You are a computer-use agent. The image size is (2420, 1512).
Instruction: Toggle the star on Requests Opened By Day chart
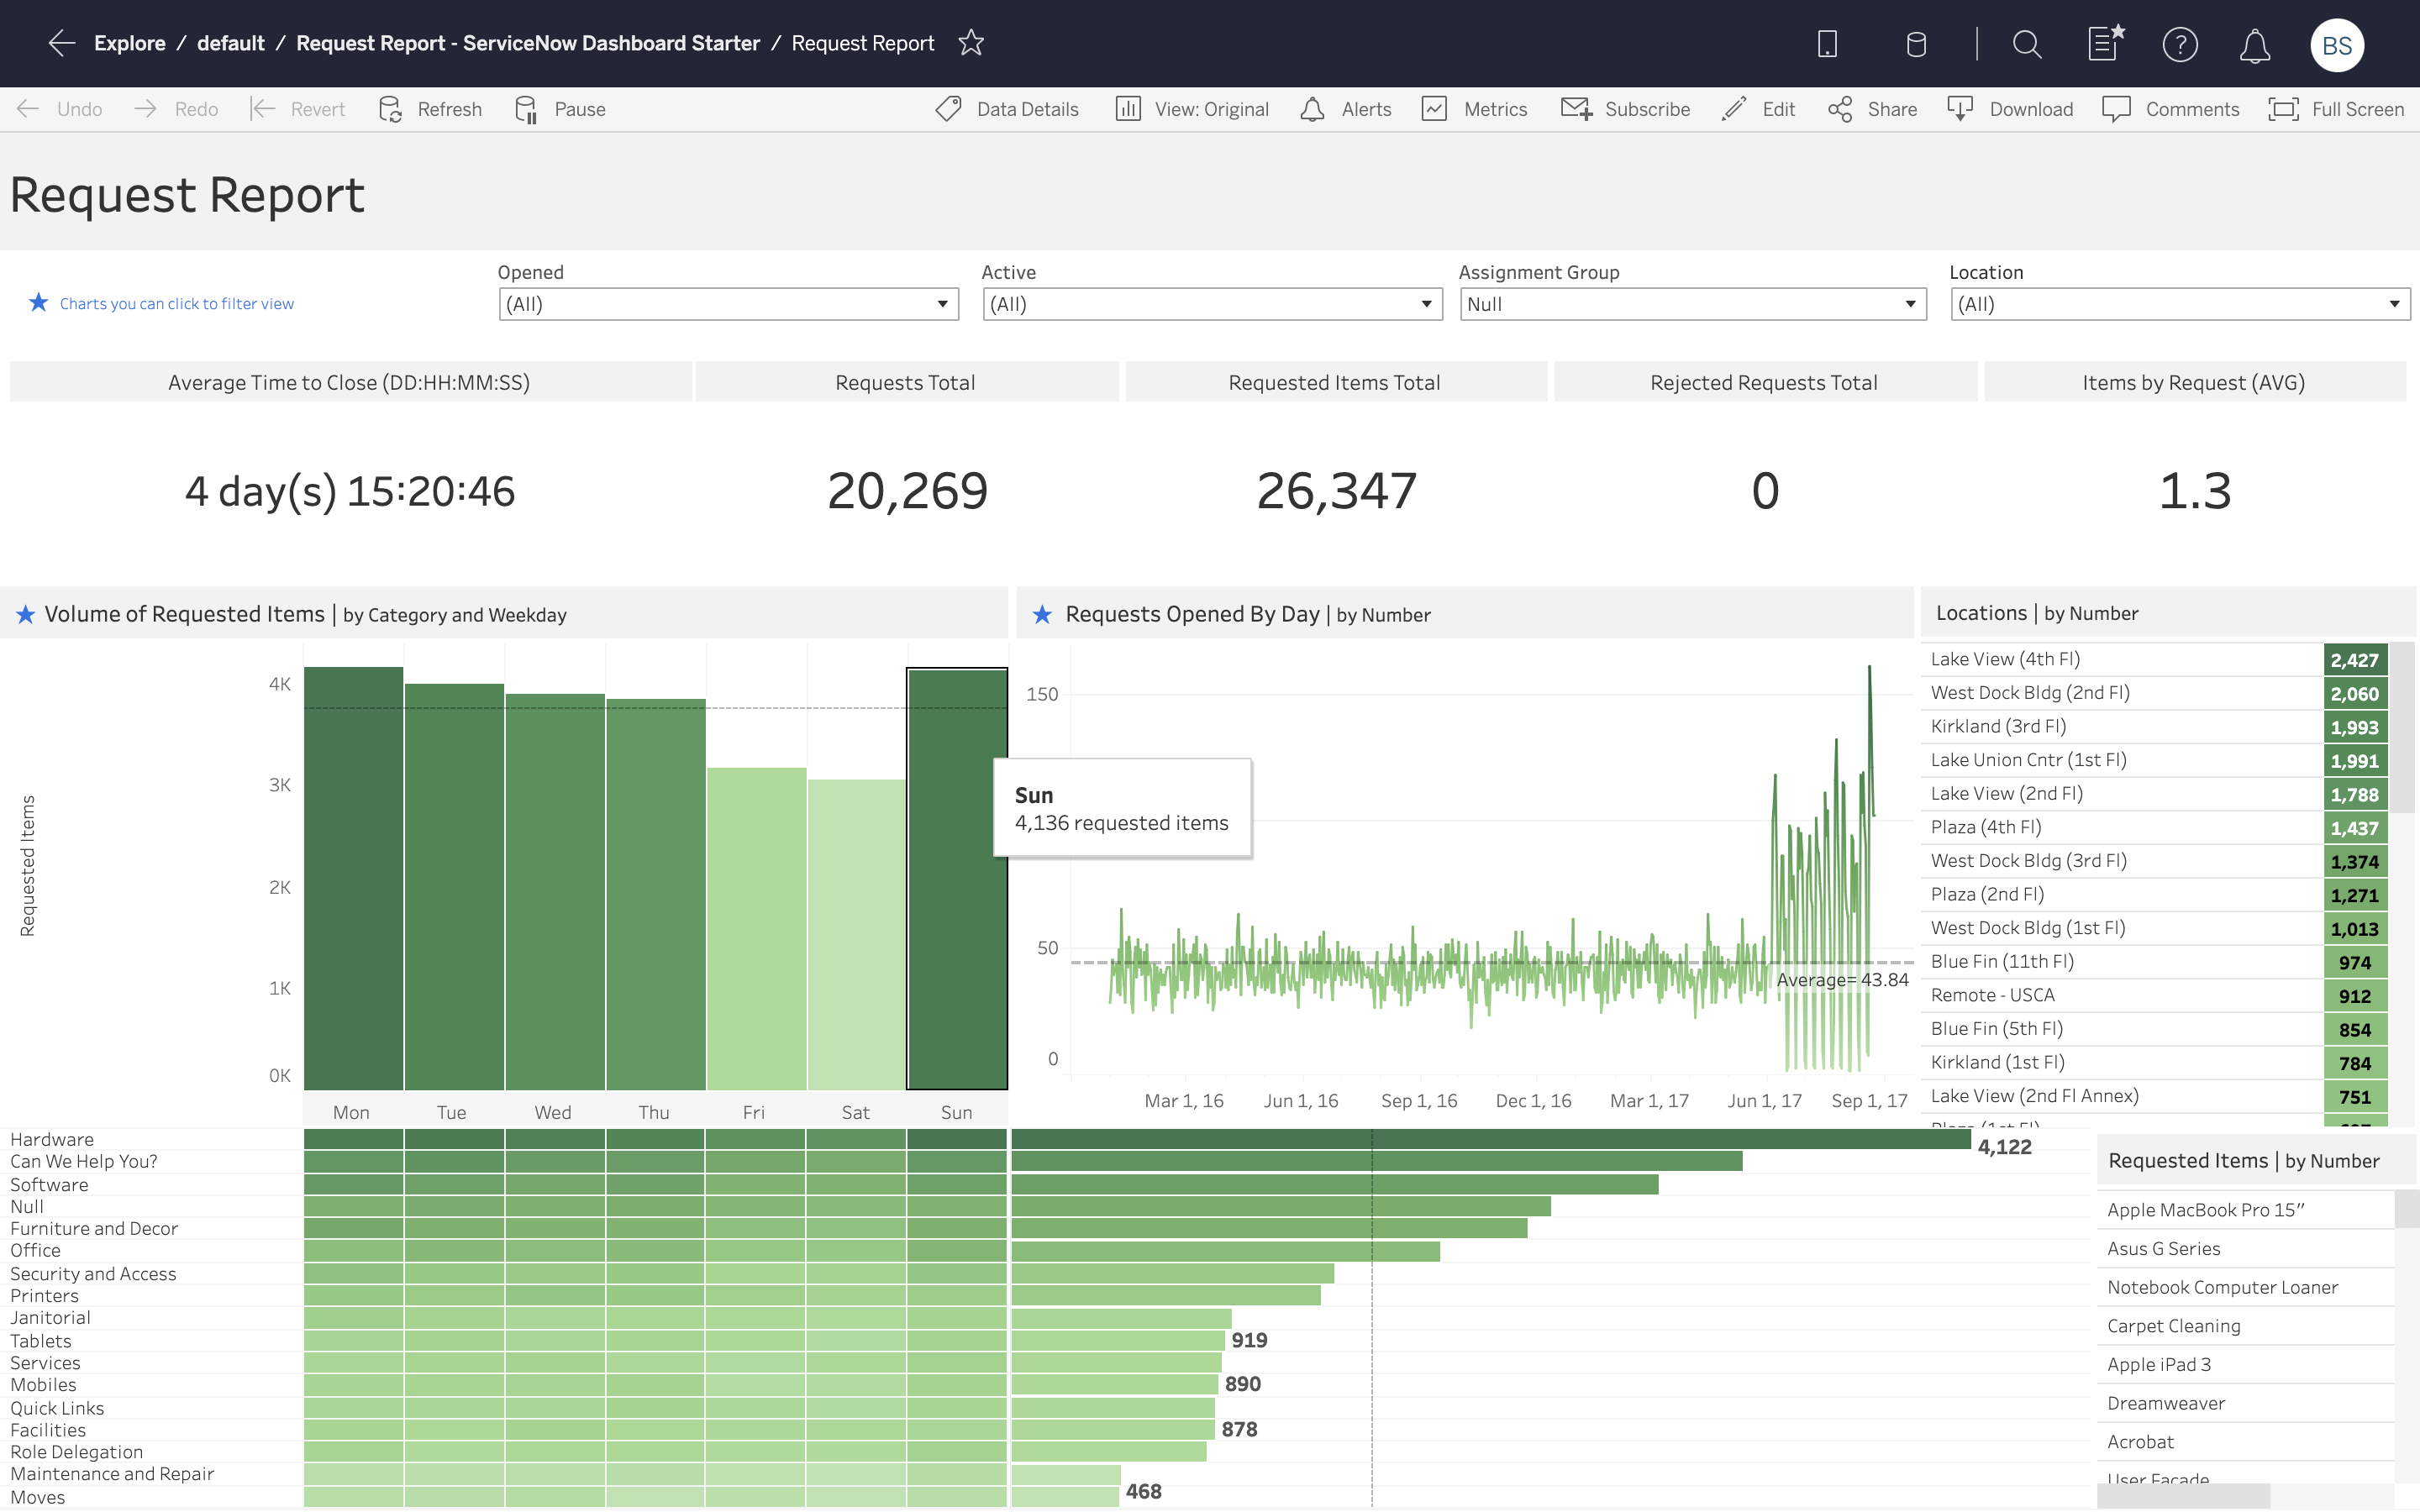[x=1042, y=613]
